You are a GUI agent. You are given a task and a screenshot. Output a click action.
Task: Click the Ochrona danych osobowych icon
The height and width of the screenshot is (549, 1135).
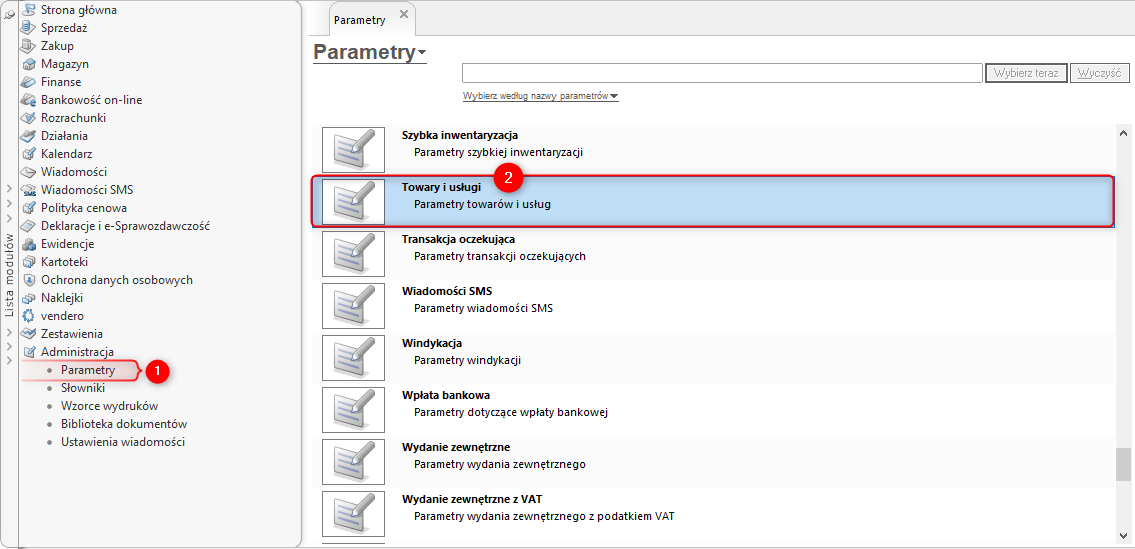pyautogui.click(x=29, y=280)
